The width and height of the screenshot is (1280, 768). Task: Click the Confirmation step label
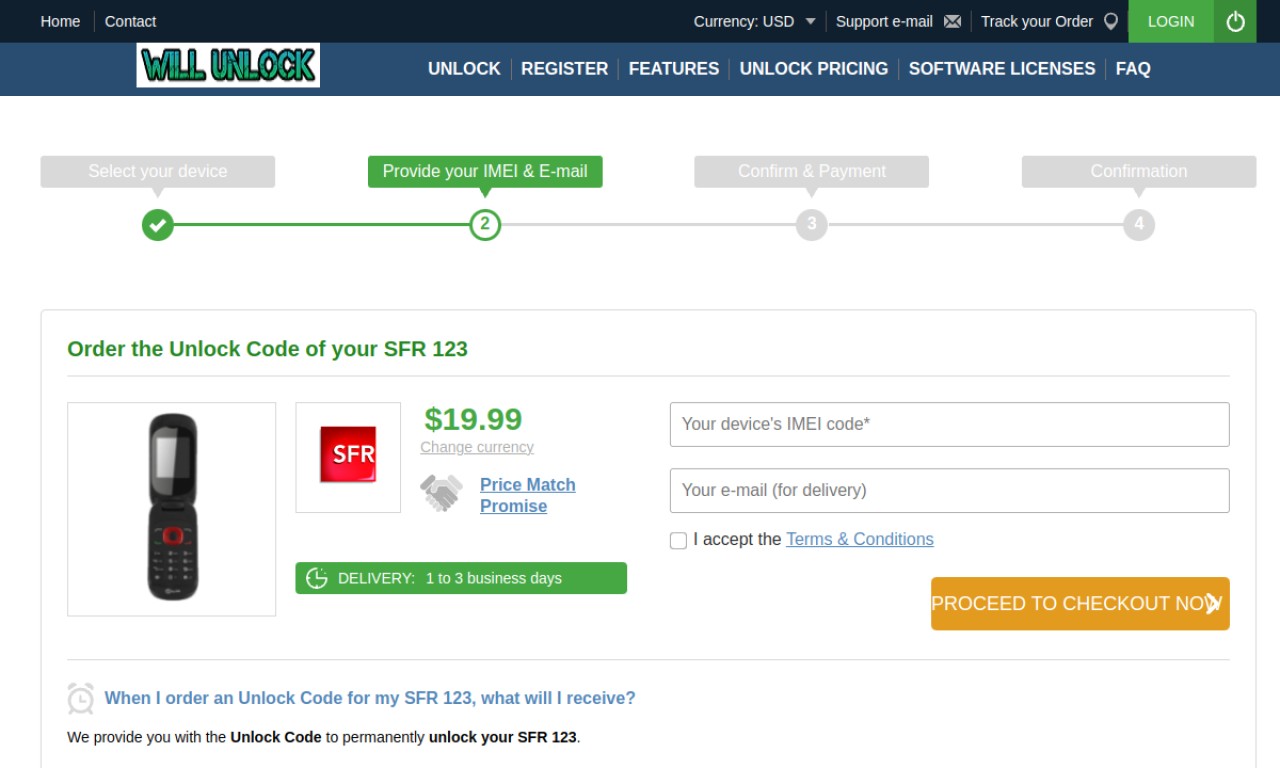click(1139, 171)
